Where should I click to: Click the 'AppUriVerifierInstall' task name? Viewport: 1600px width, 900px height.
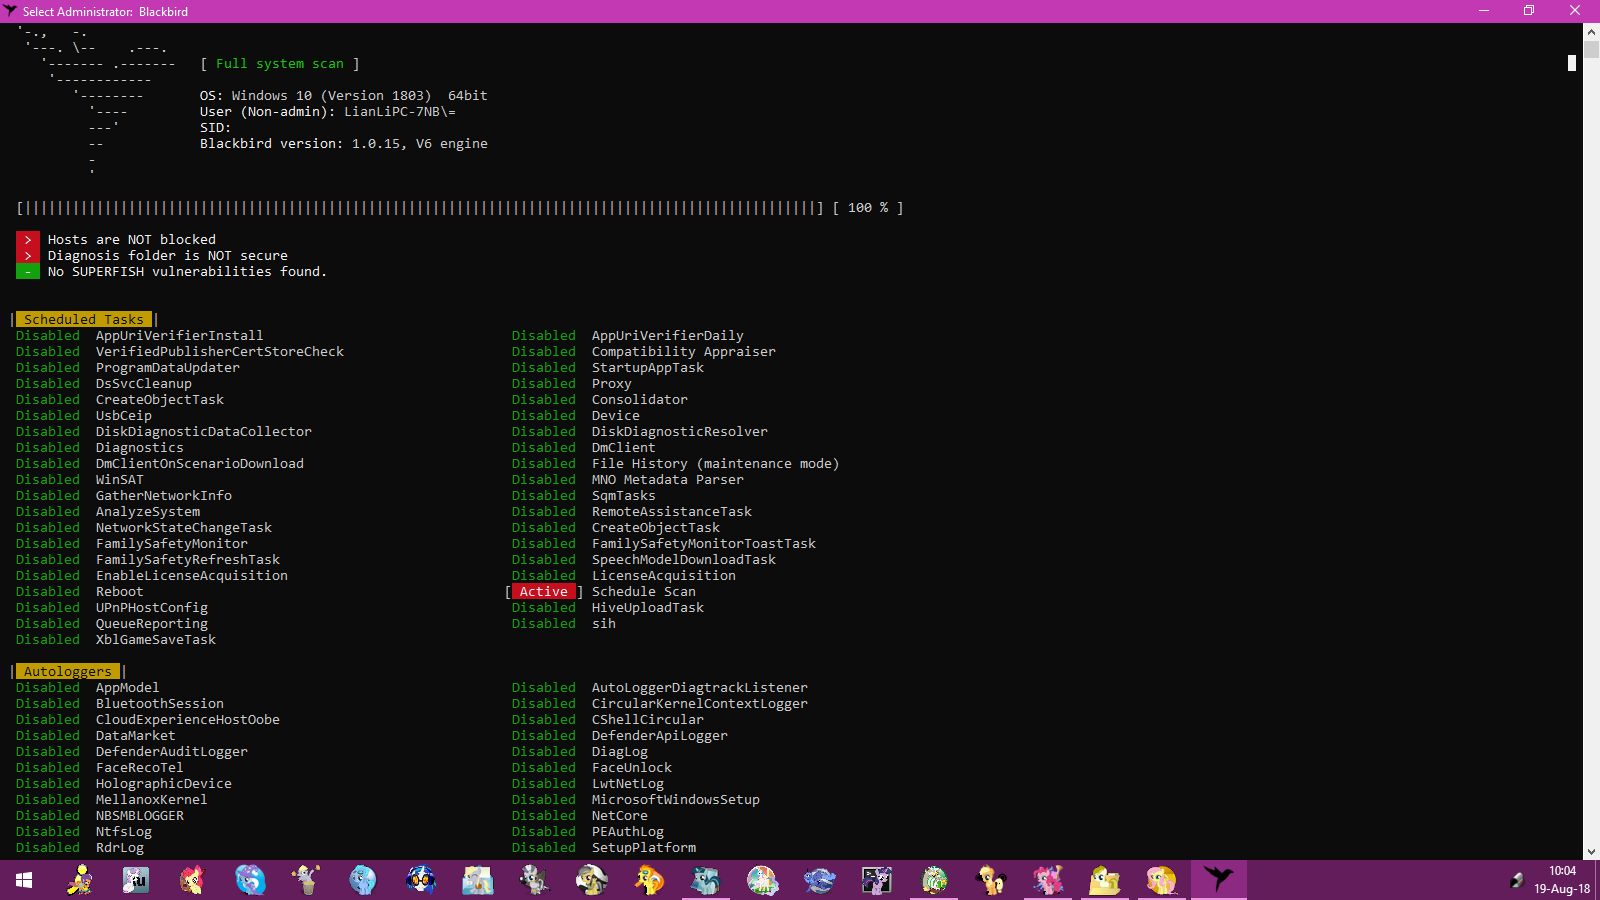pos(180,336)
